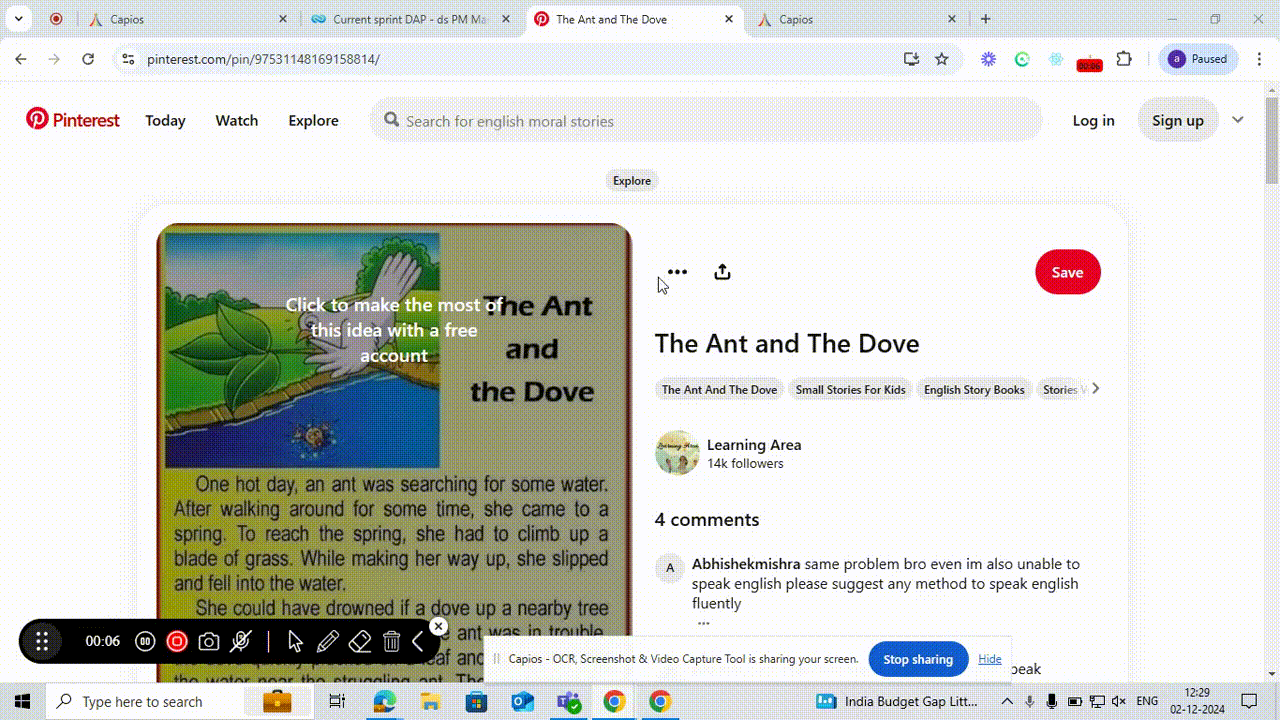Toggle the muted microphone in the recorder bar
Viewport: 1280px width, 720px height.
240,641
